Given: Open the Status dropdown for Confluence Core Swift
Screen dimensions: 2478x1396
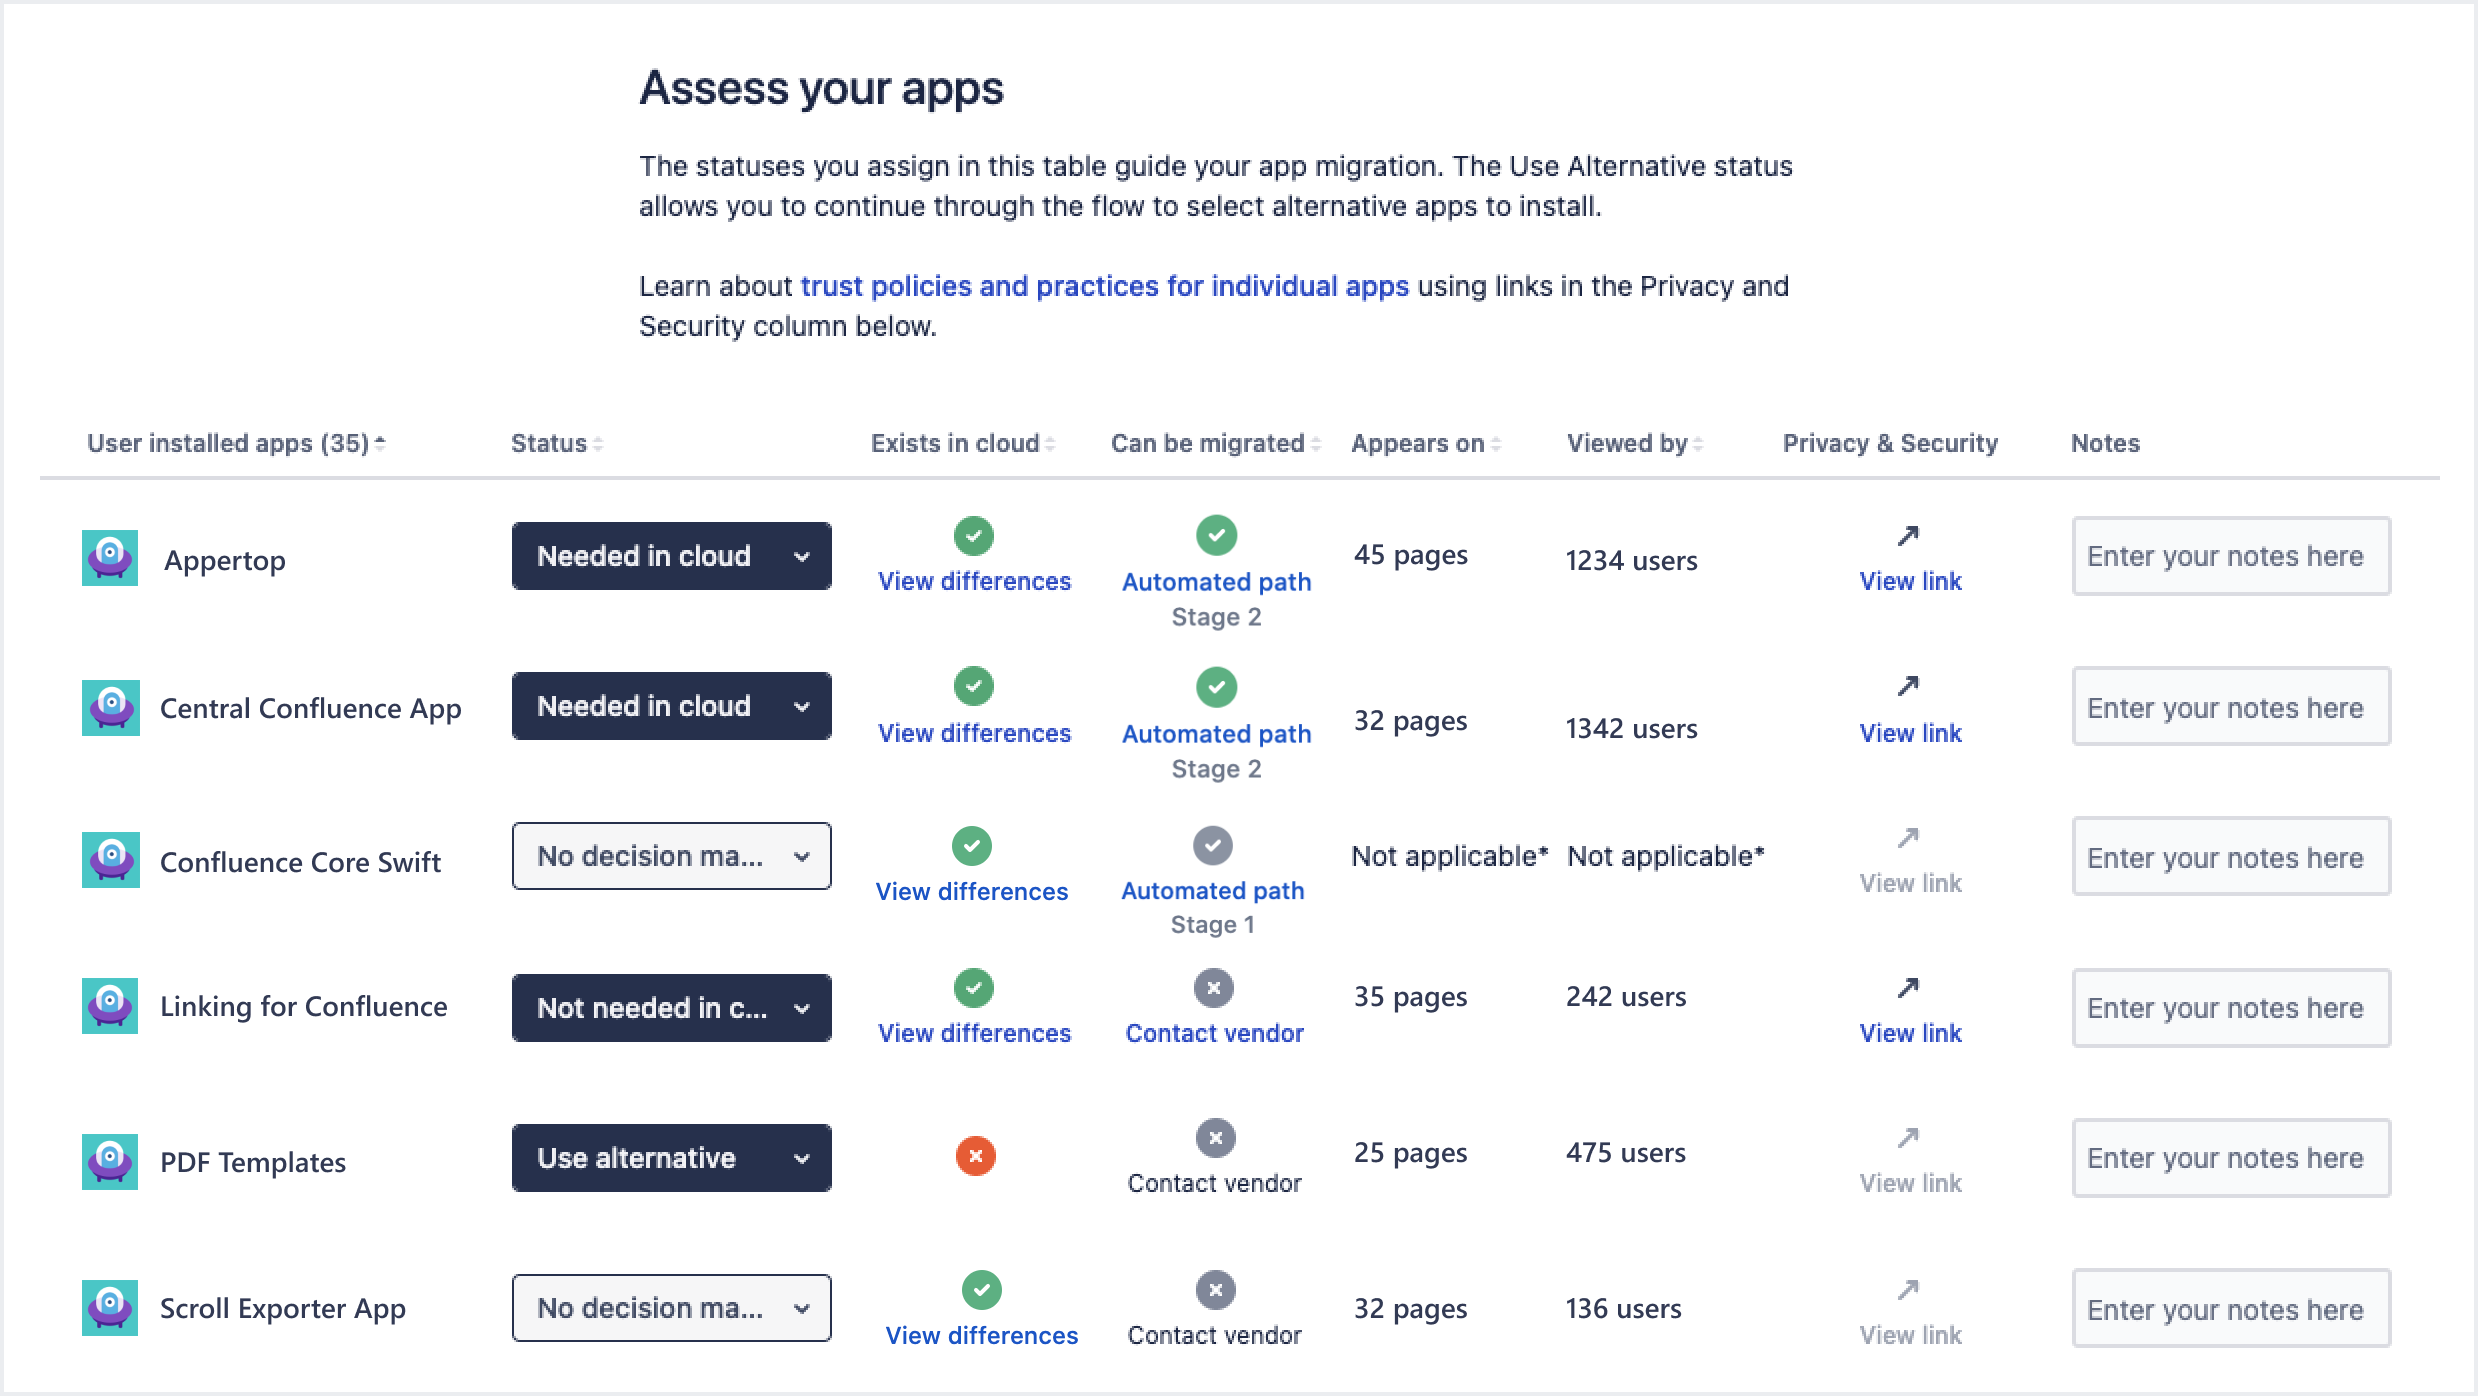Looking at the screenshot, I should pos(671,856).
